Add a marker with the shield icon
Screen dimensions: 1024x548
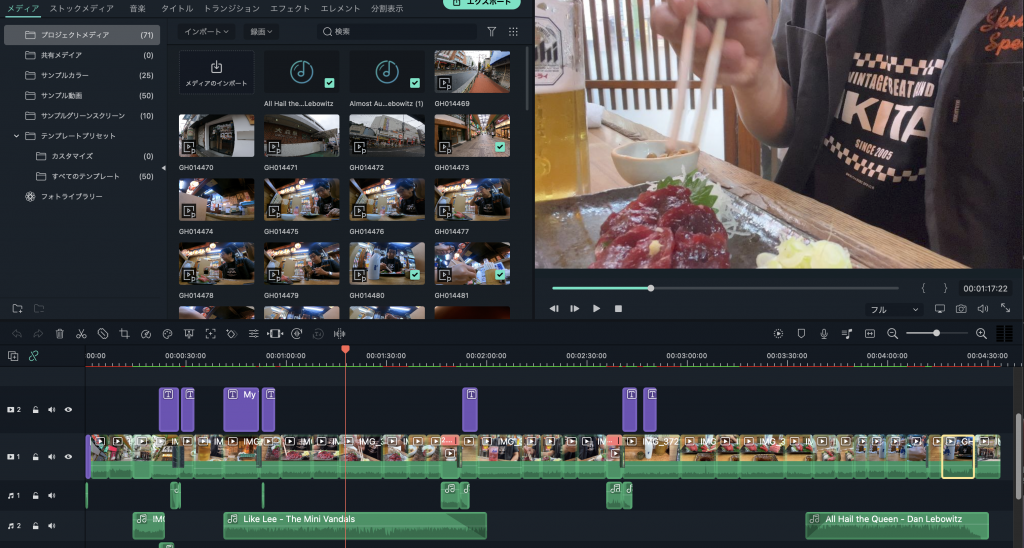coord(801,334)
